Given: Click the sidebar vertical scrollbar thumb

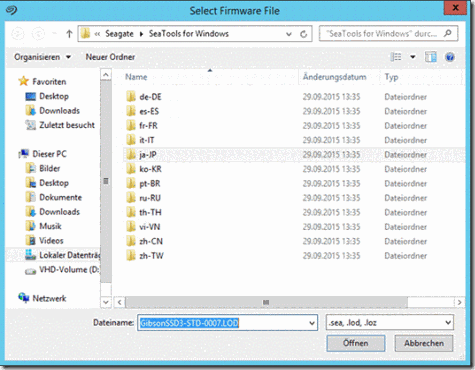Looking at the screenshot, I should 106,182.
